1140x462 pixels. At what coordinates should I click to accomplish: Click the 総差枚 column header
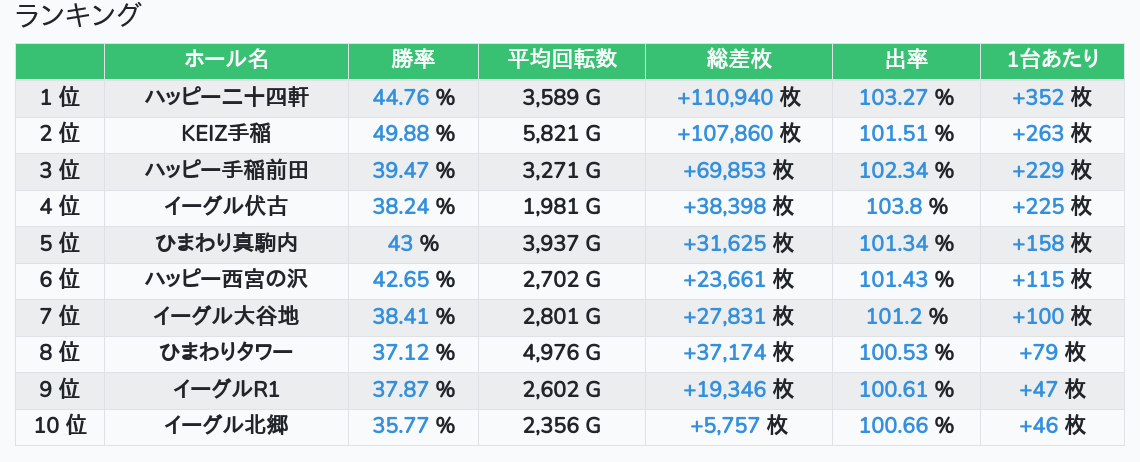click(738, 60)
